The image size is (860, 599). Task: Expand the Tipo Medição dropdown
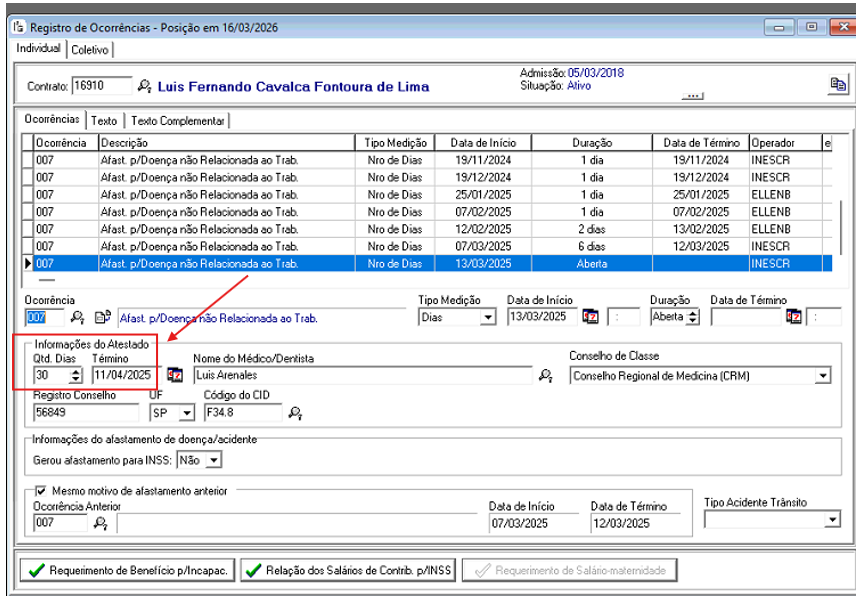pos(488,317)
